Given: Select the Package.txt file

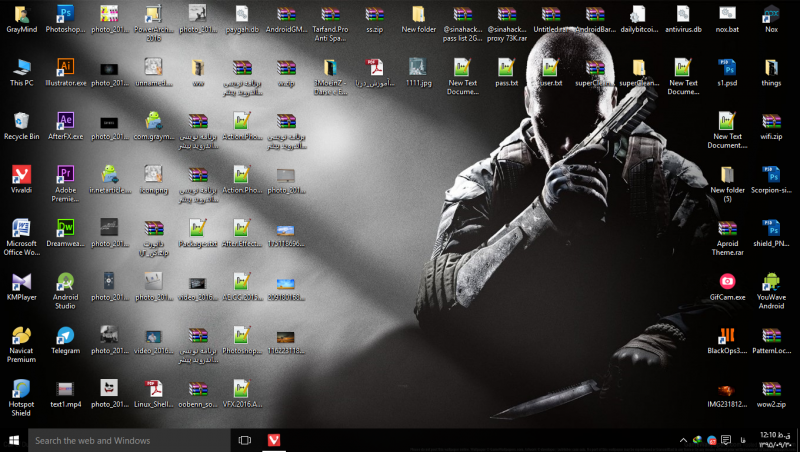Looking at the screenshot, I should tap(198, 233).
